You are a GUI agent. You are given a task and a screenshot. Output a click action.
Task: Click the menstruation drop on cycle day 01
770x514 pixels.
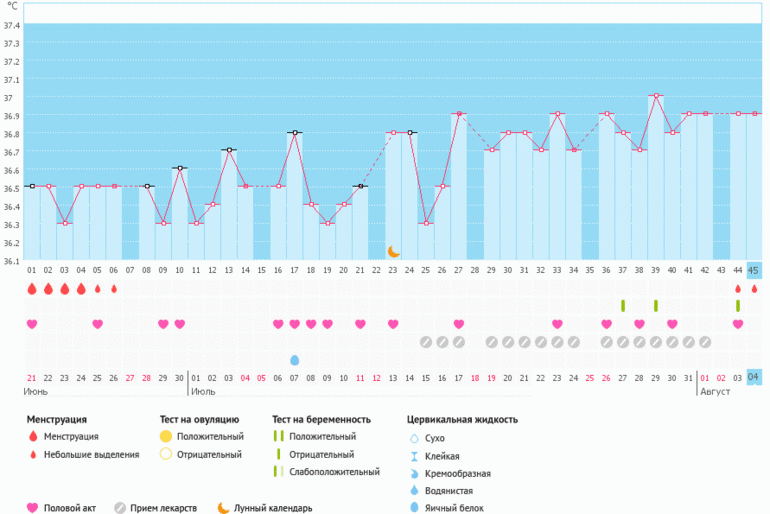32,288
